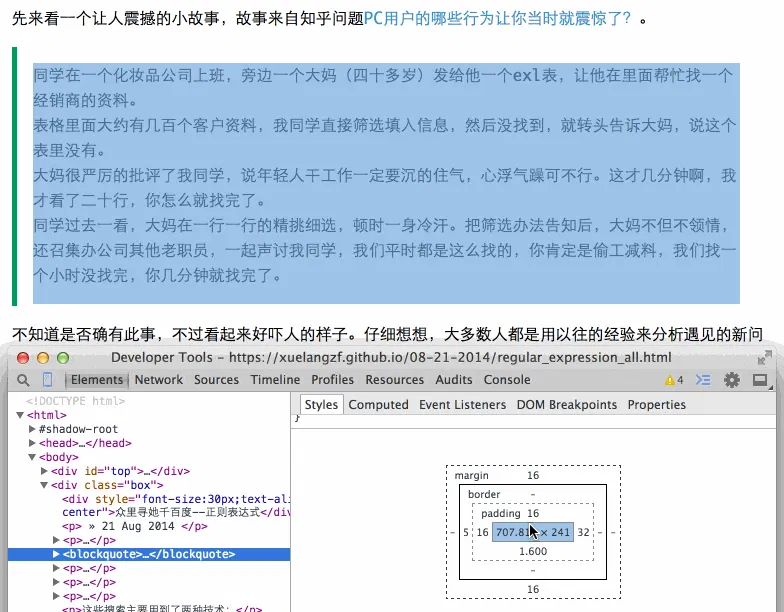
Task: Open DevTools settings gear icon
Action: click(x=732, y=380)
